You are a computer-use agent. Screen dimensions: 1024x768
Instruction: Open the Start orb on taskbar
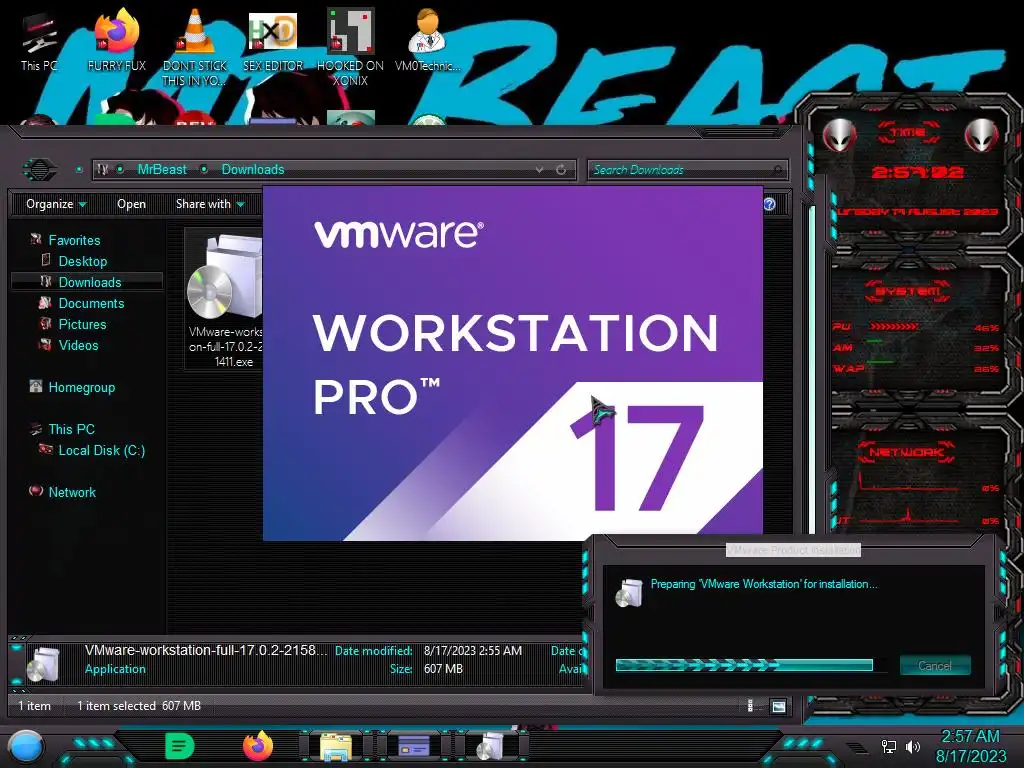[26, 747]
